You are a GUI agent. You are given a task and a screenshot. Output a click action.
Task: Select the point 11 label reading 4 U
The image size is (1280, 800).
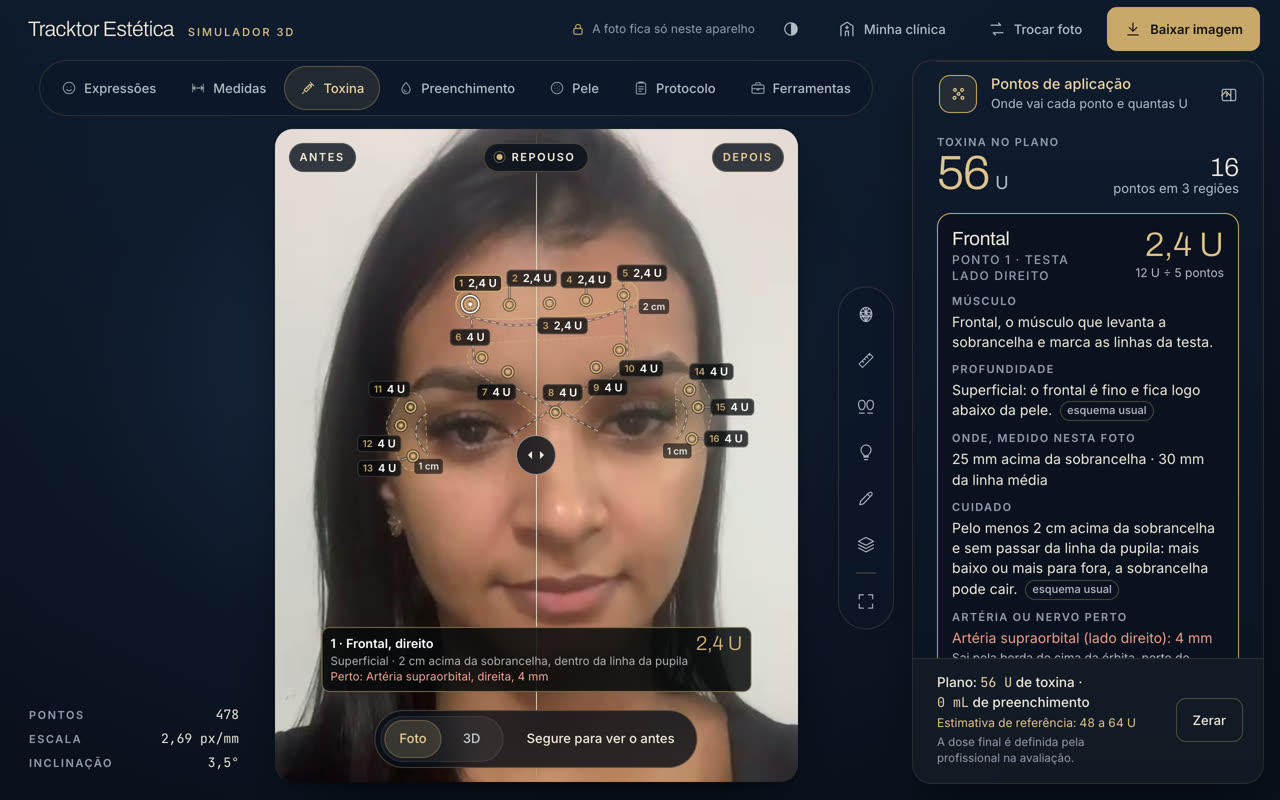[x=389, y=389]
